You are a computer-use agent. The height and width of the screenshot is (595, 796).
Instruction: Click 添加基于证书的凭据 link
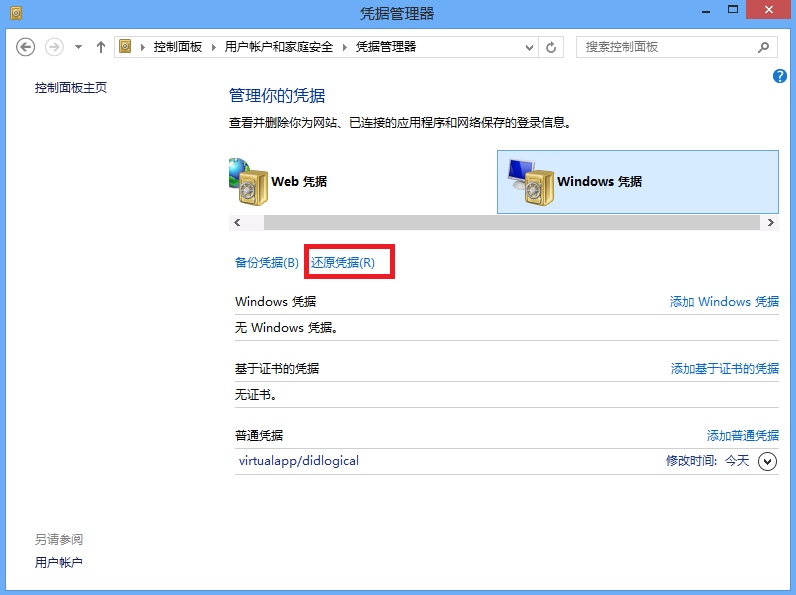pos(724,369)
